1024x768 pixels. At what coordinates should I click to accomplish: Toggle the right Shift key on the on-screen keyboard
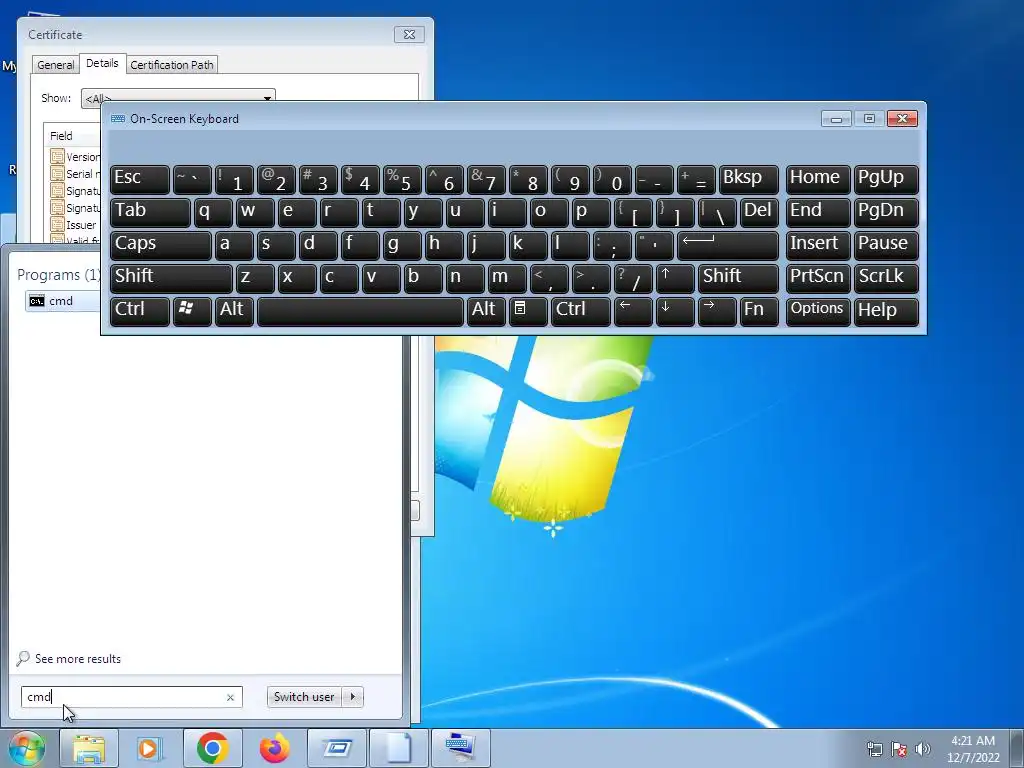click(x=738, y=278)
